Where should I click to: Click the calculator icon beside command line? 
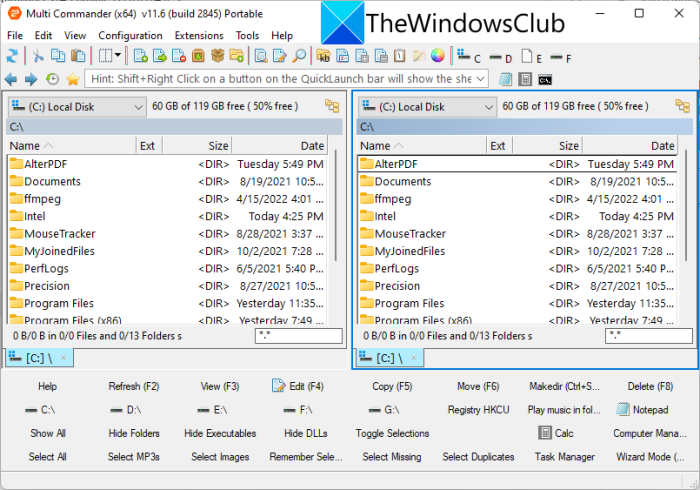(x=525, y=79)
